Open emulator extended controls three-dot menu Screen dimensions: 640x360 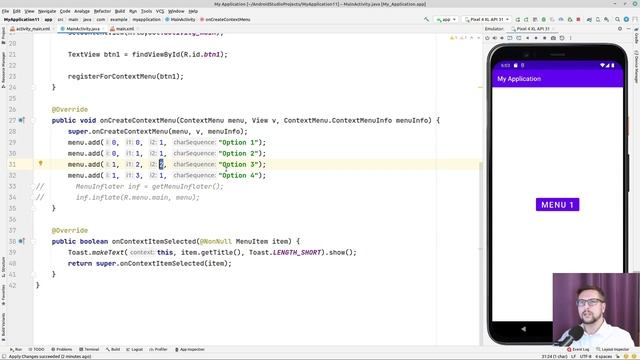[570, 38]
